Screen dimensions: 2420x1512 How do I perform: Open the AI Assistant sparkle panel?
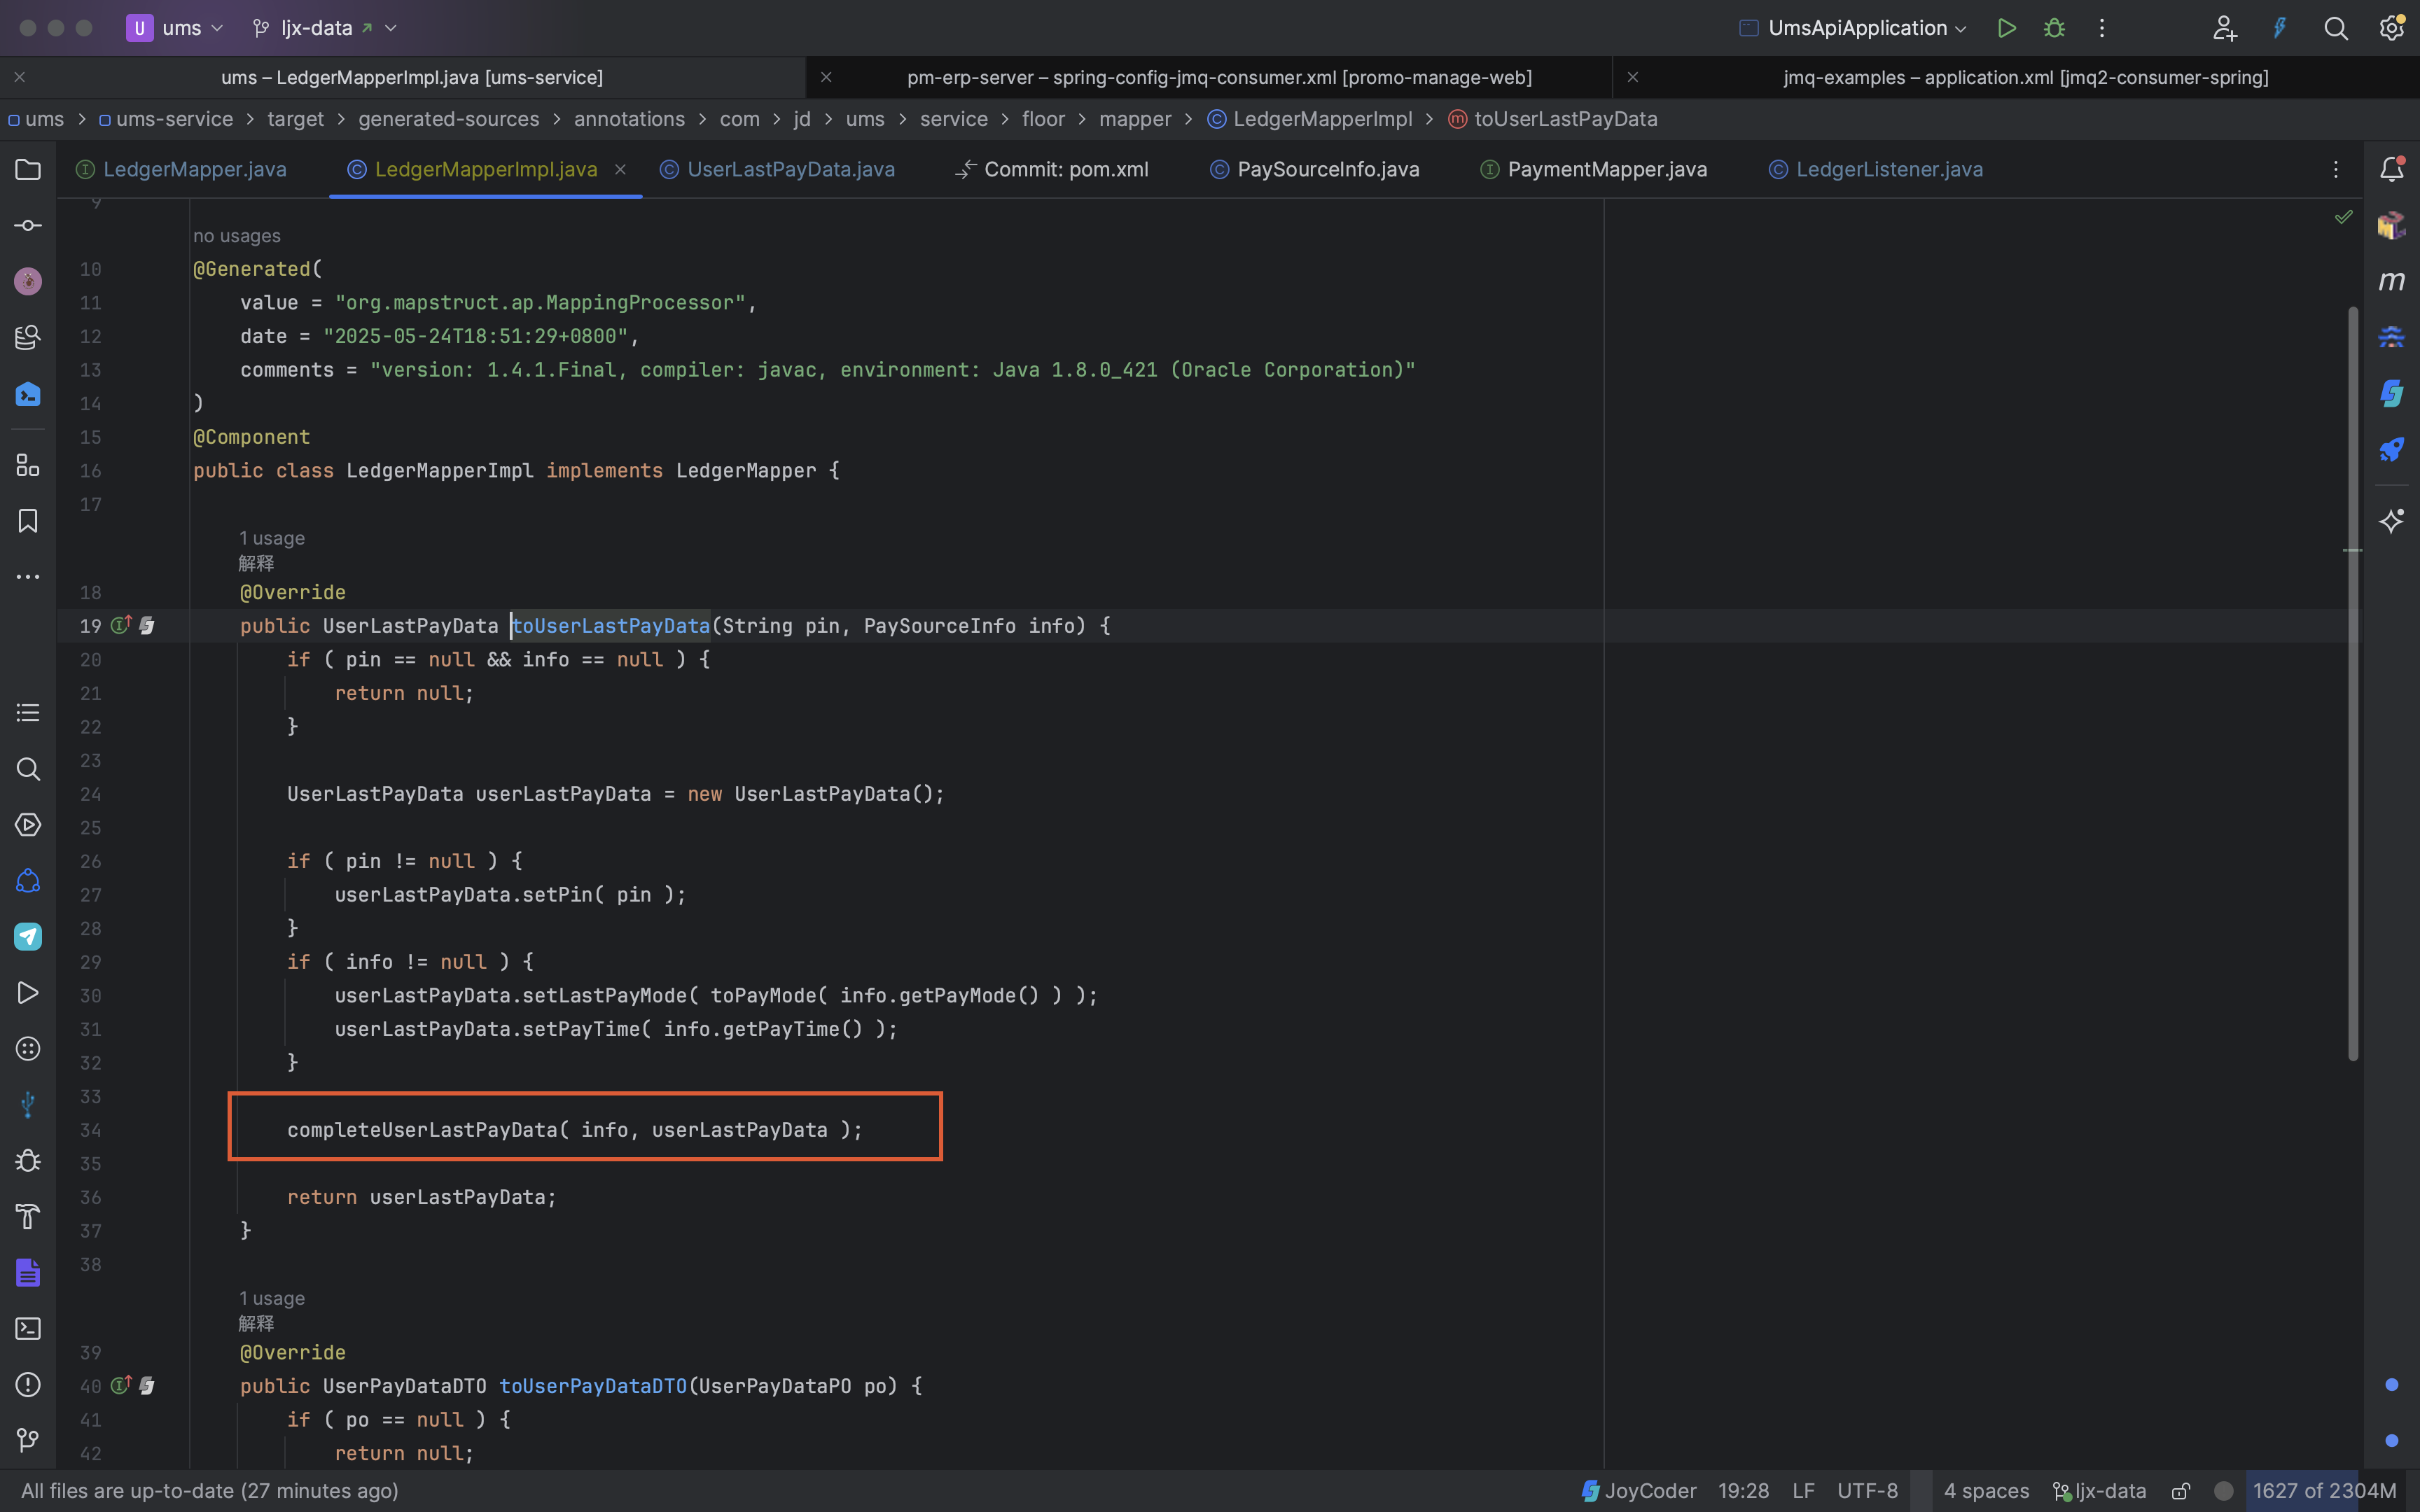pyautogui.click(x=2392, y=521)
